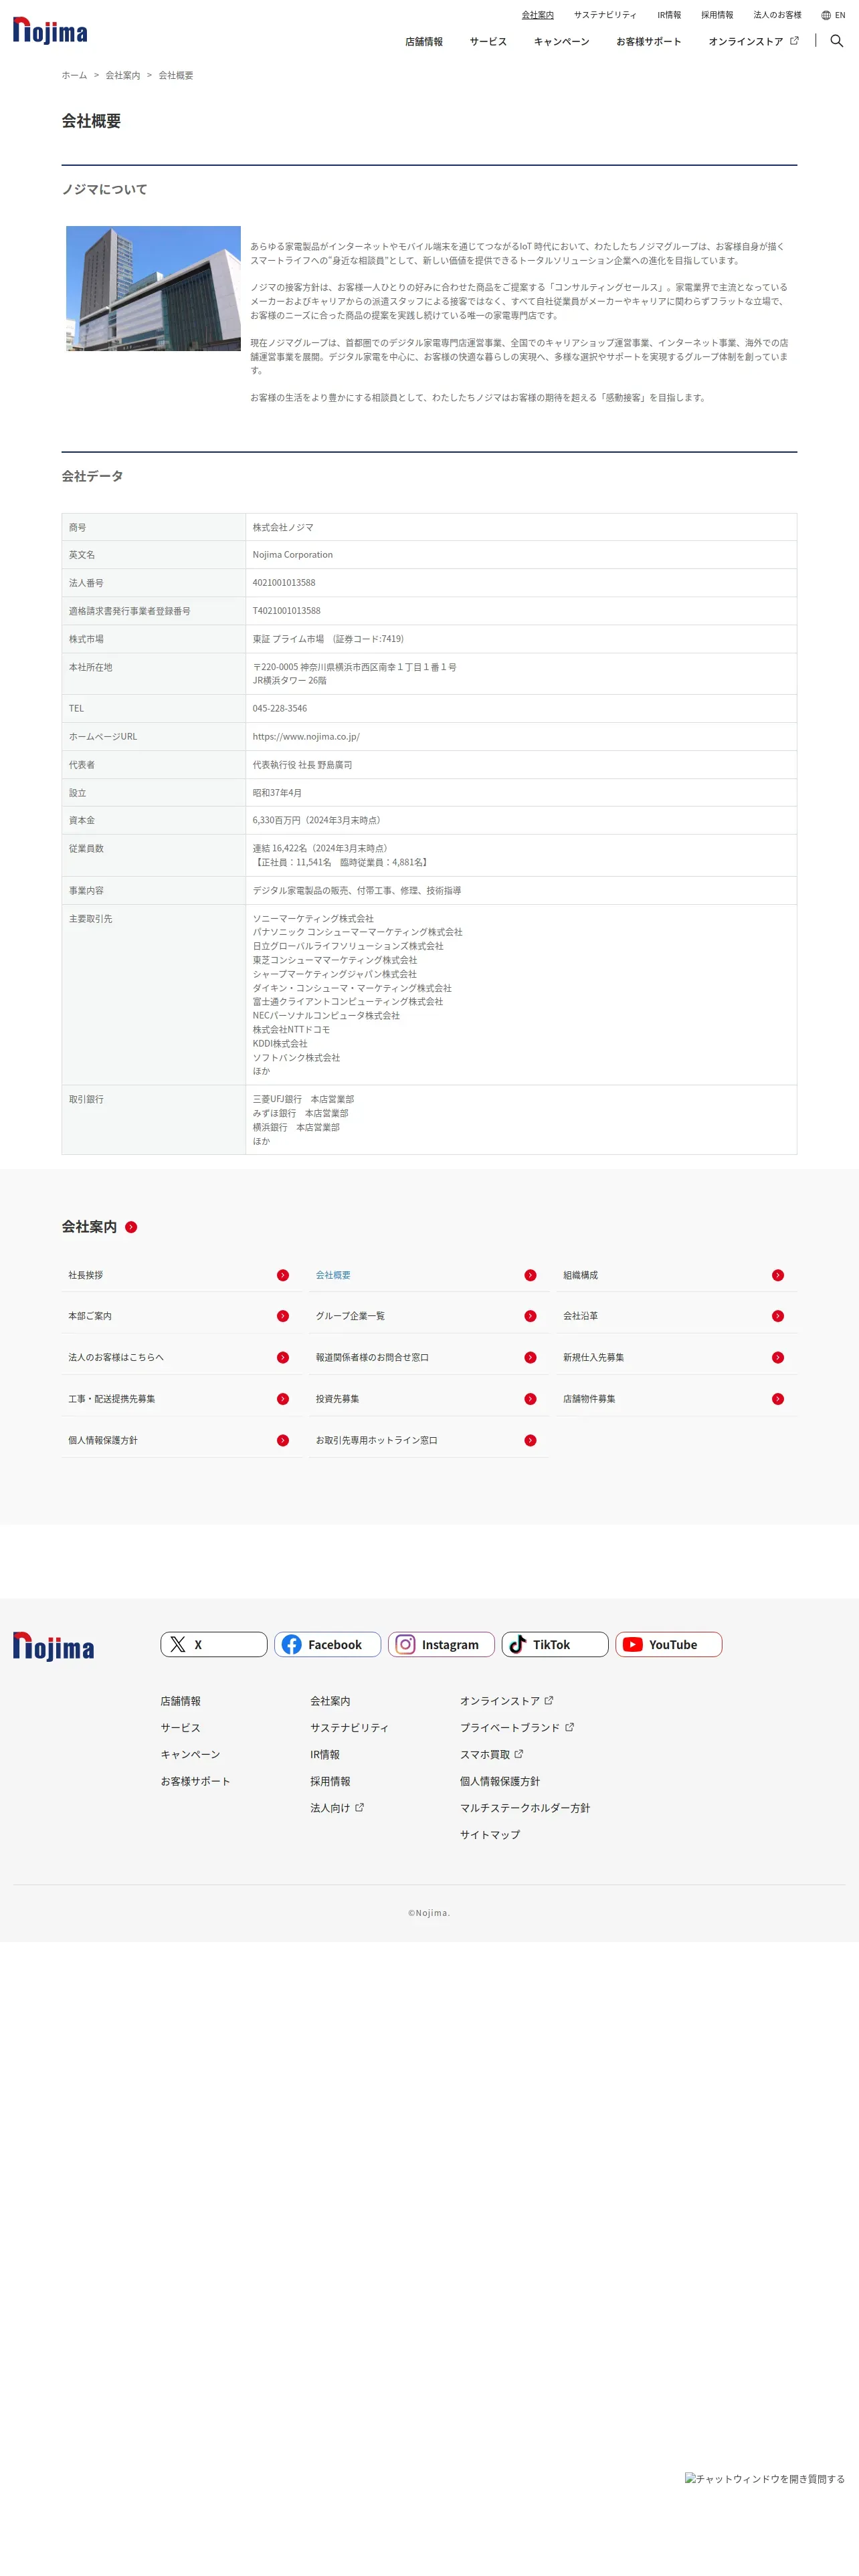Click red arrow on 法人のお客様はこちらへ row

click(x=283, y=1357)
